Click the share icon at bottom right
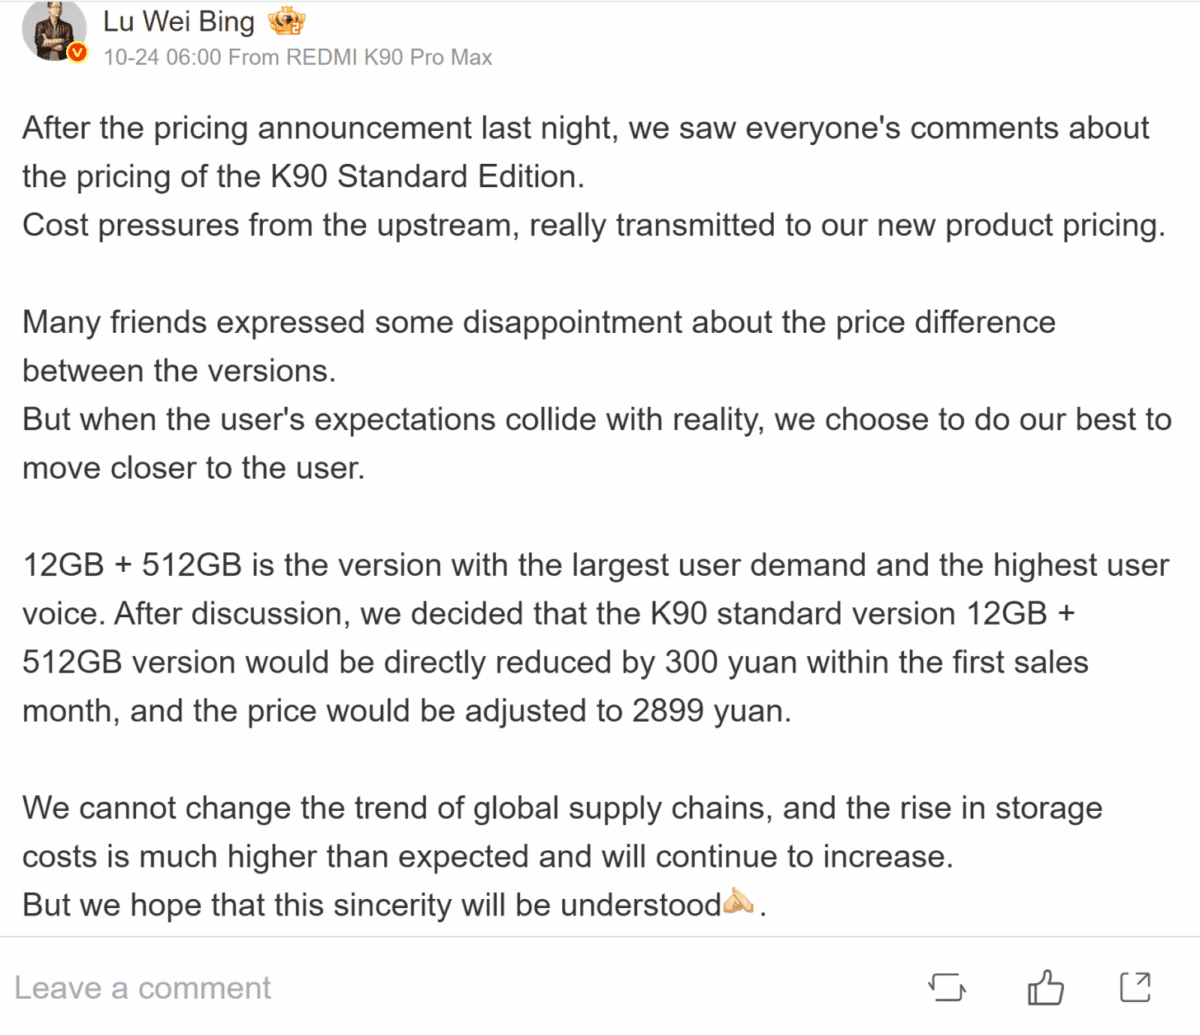The image size is (1200, 1035). tap(1134, 988)
